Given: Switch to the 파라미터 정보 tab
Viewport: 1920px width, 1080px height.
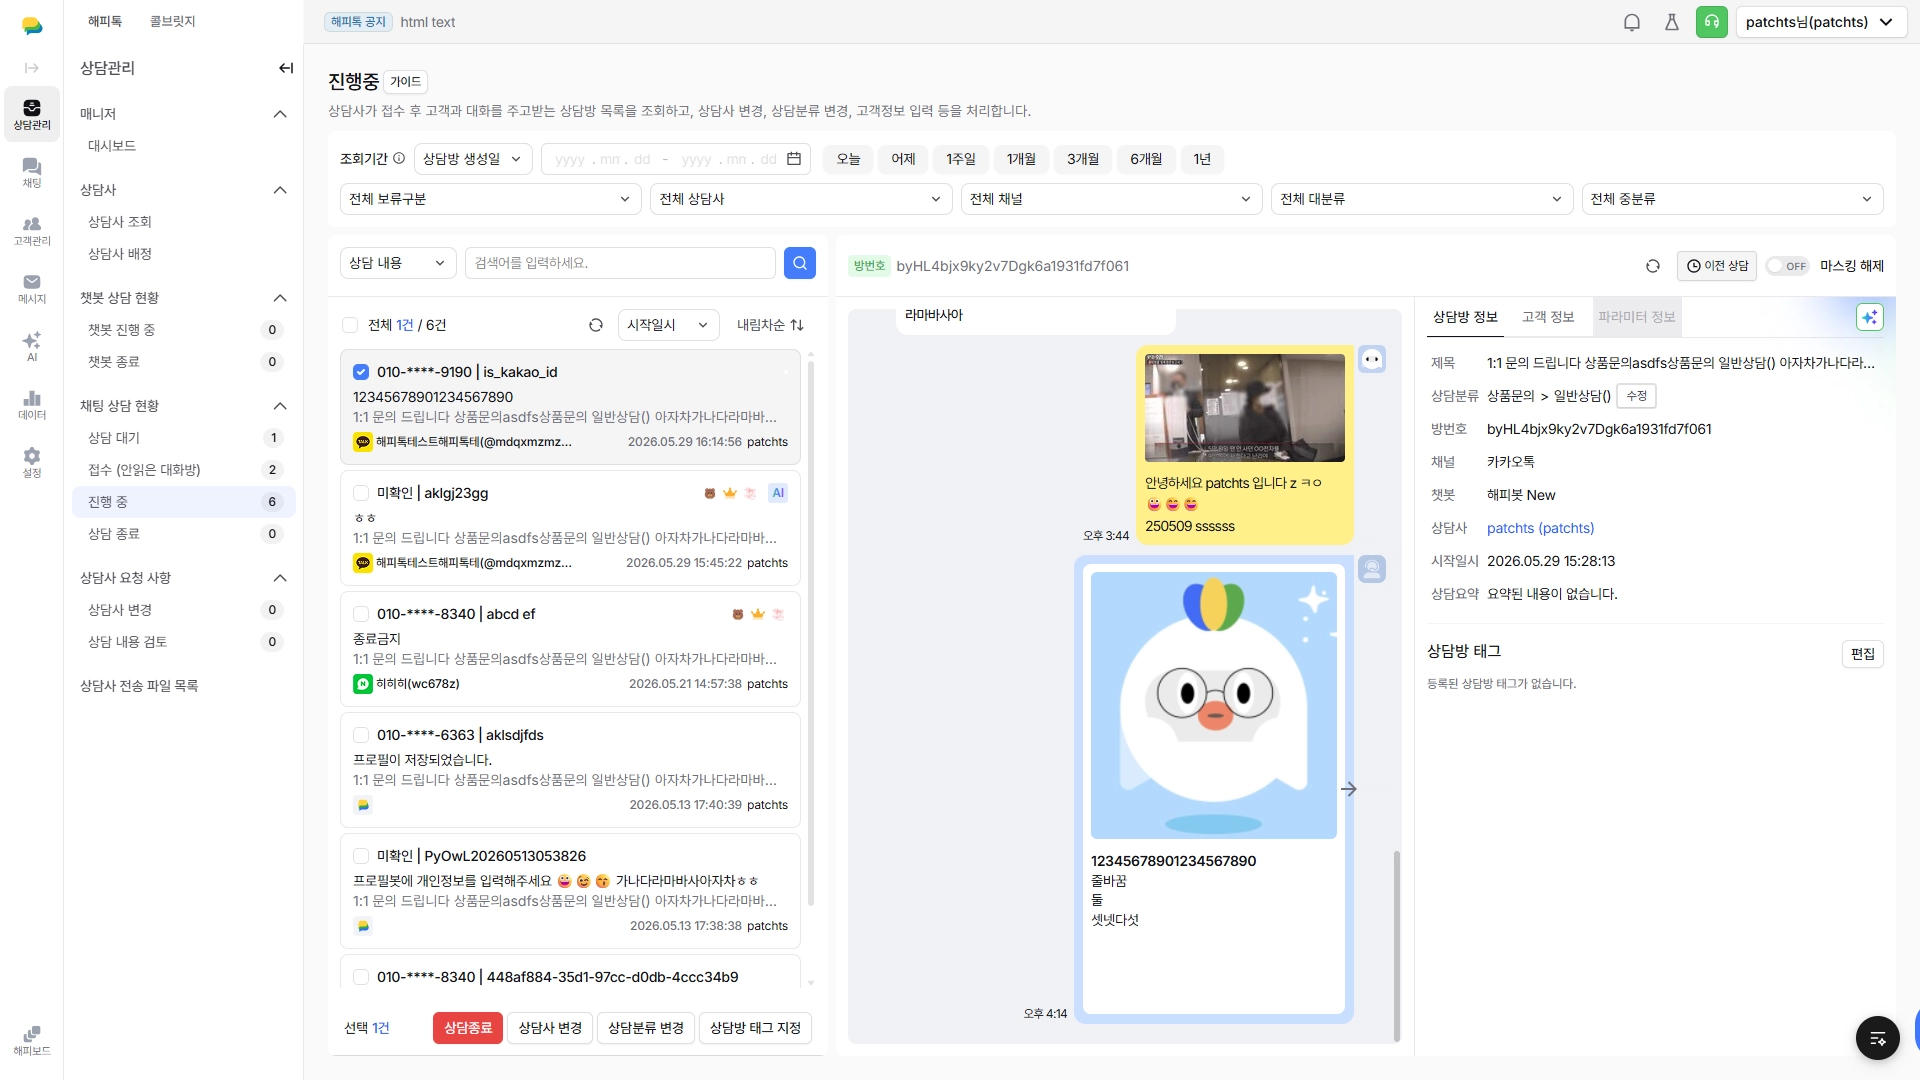Looking at the screenshot, I should point(1636,317).
